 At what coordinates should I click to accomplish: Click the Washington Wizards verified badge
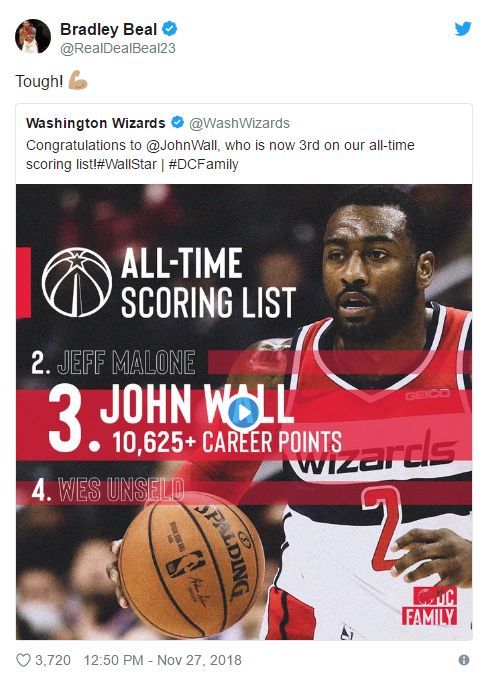tap(178, 123)
